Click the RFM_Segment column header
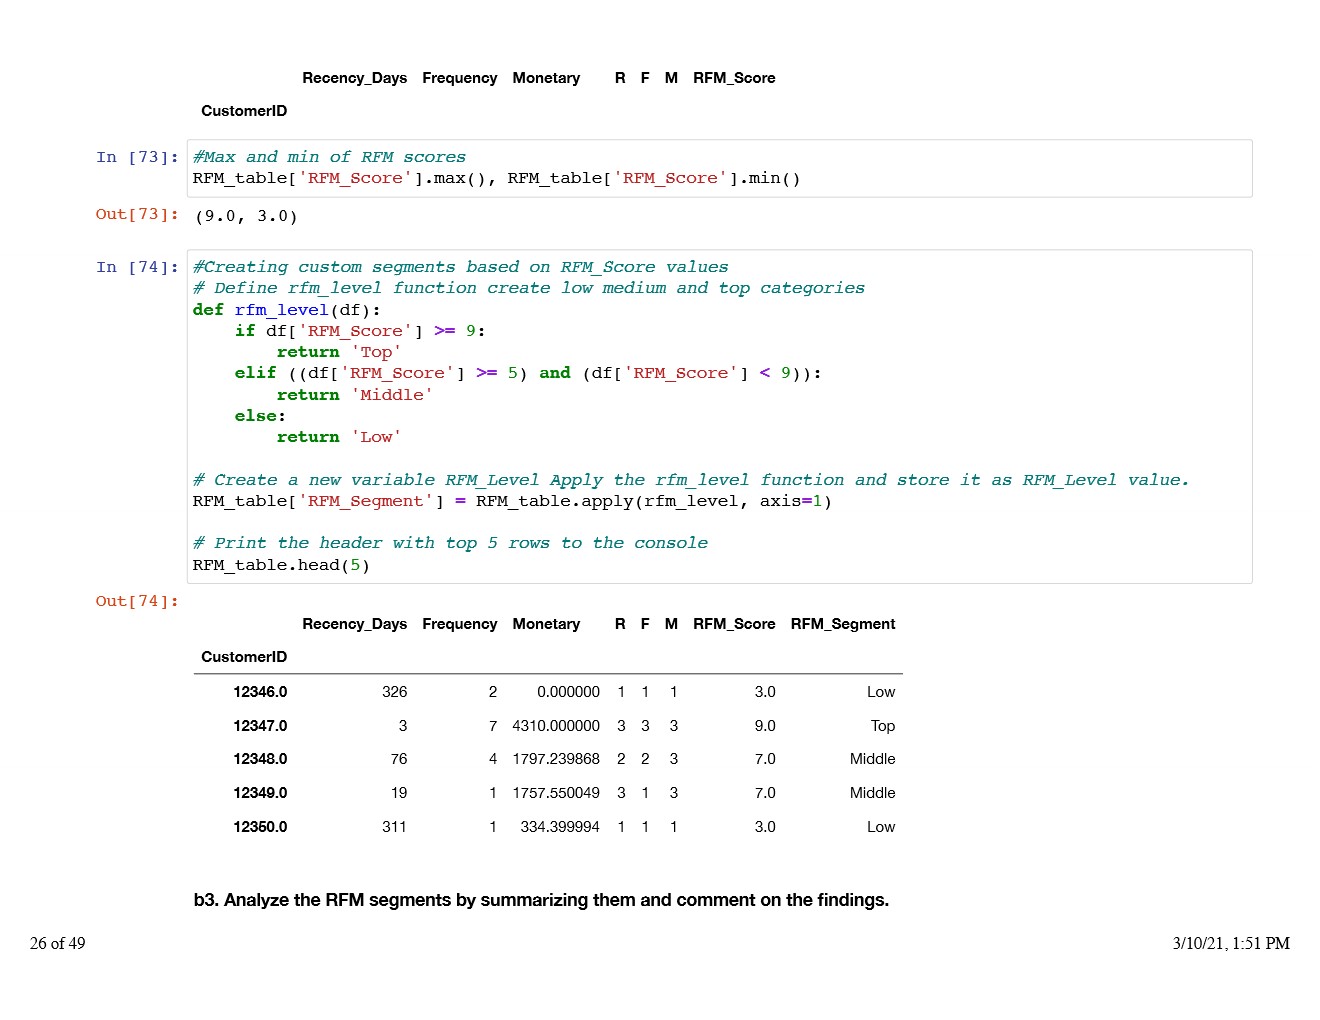This screenshot has height=1020, width=1320. (x=842, y=624)
